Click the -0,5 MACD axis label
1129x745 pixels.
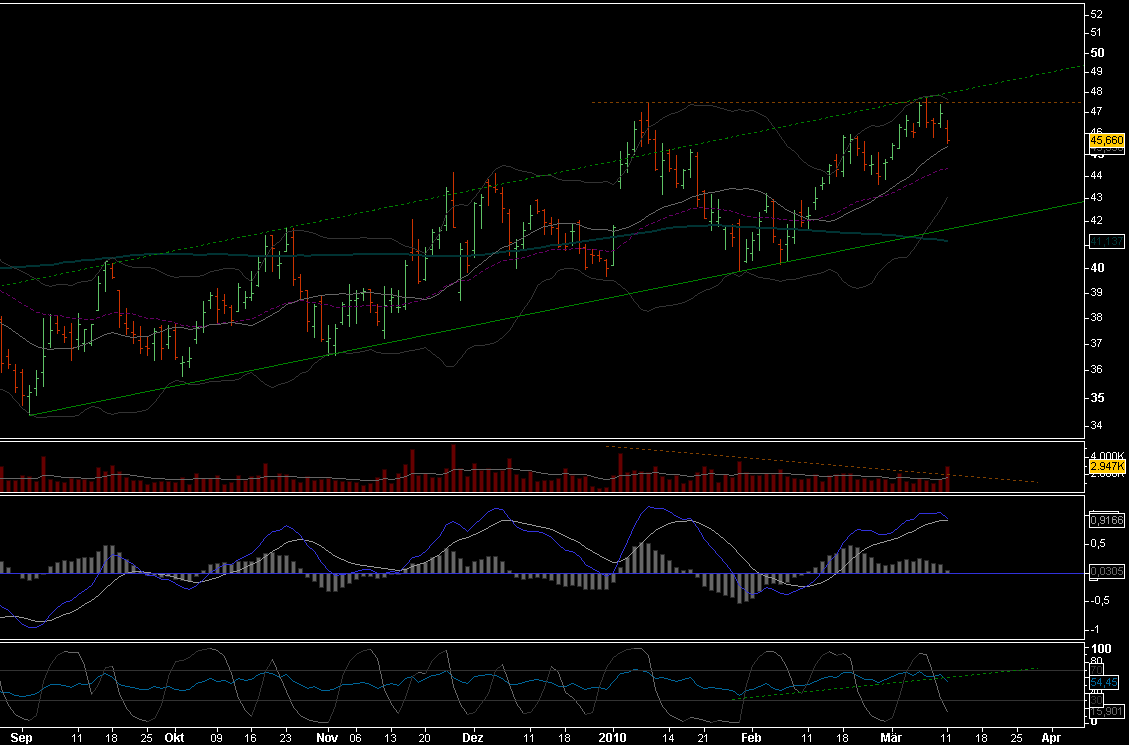point(1099,602)
